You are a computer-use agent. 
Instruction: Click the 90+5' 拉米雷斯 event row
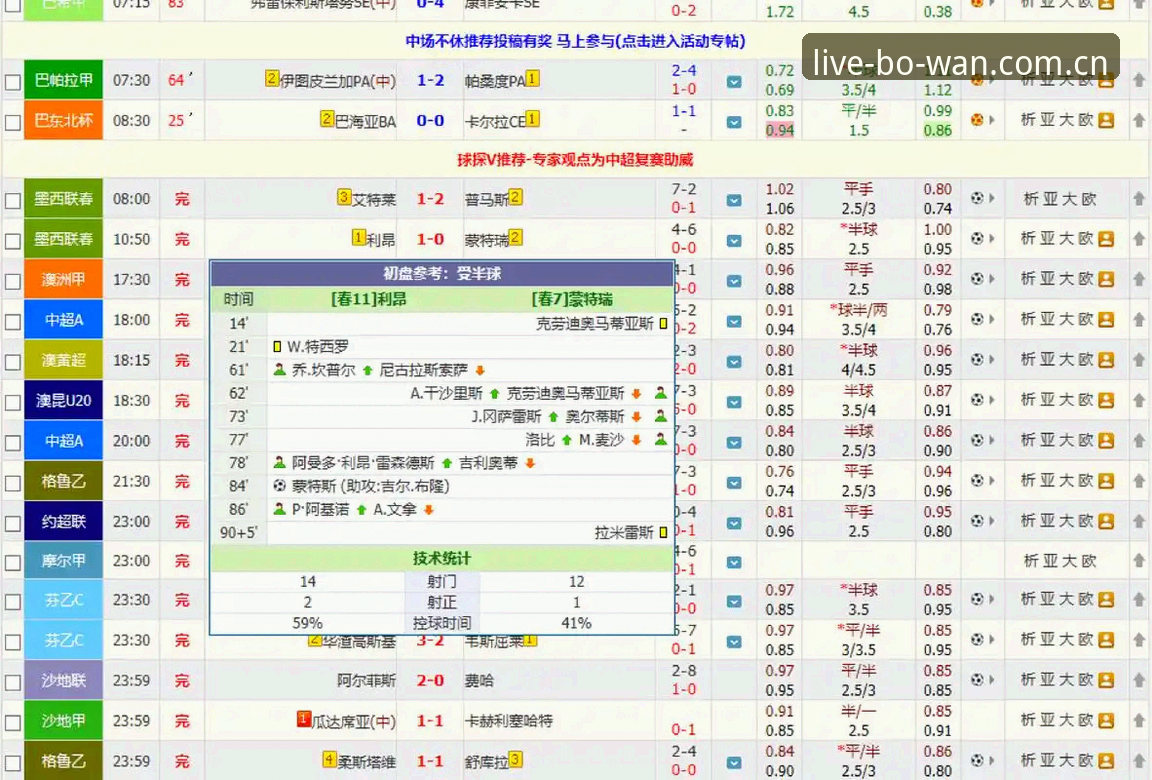(442, 532)
